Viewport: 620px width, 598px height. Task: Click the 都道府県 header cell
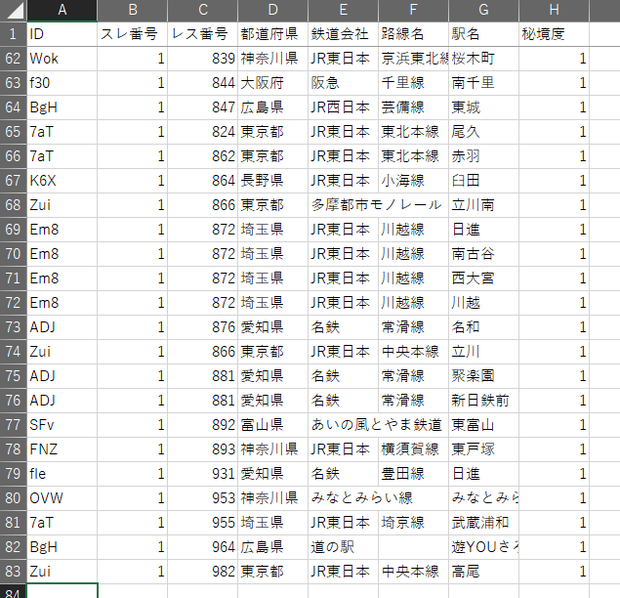click(x=273, y=34)
